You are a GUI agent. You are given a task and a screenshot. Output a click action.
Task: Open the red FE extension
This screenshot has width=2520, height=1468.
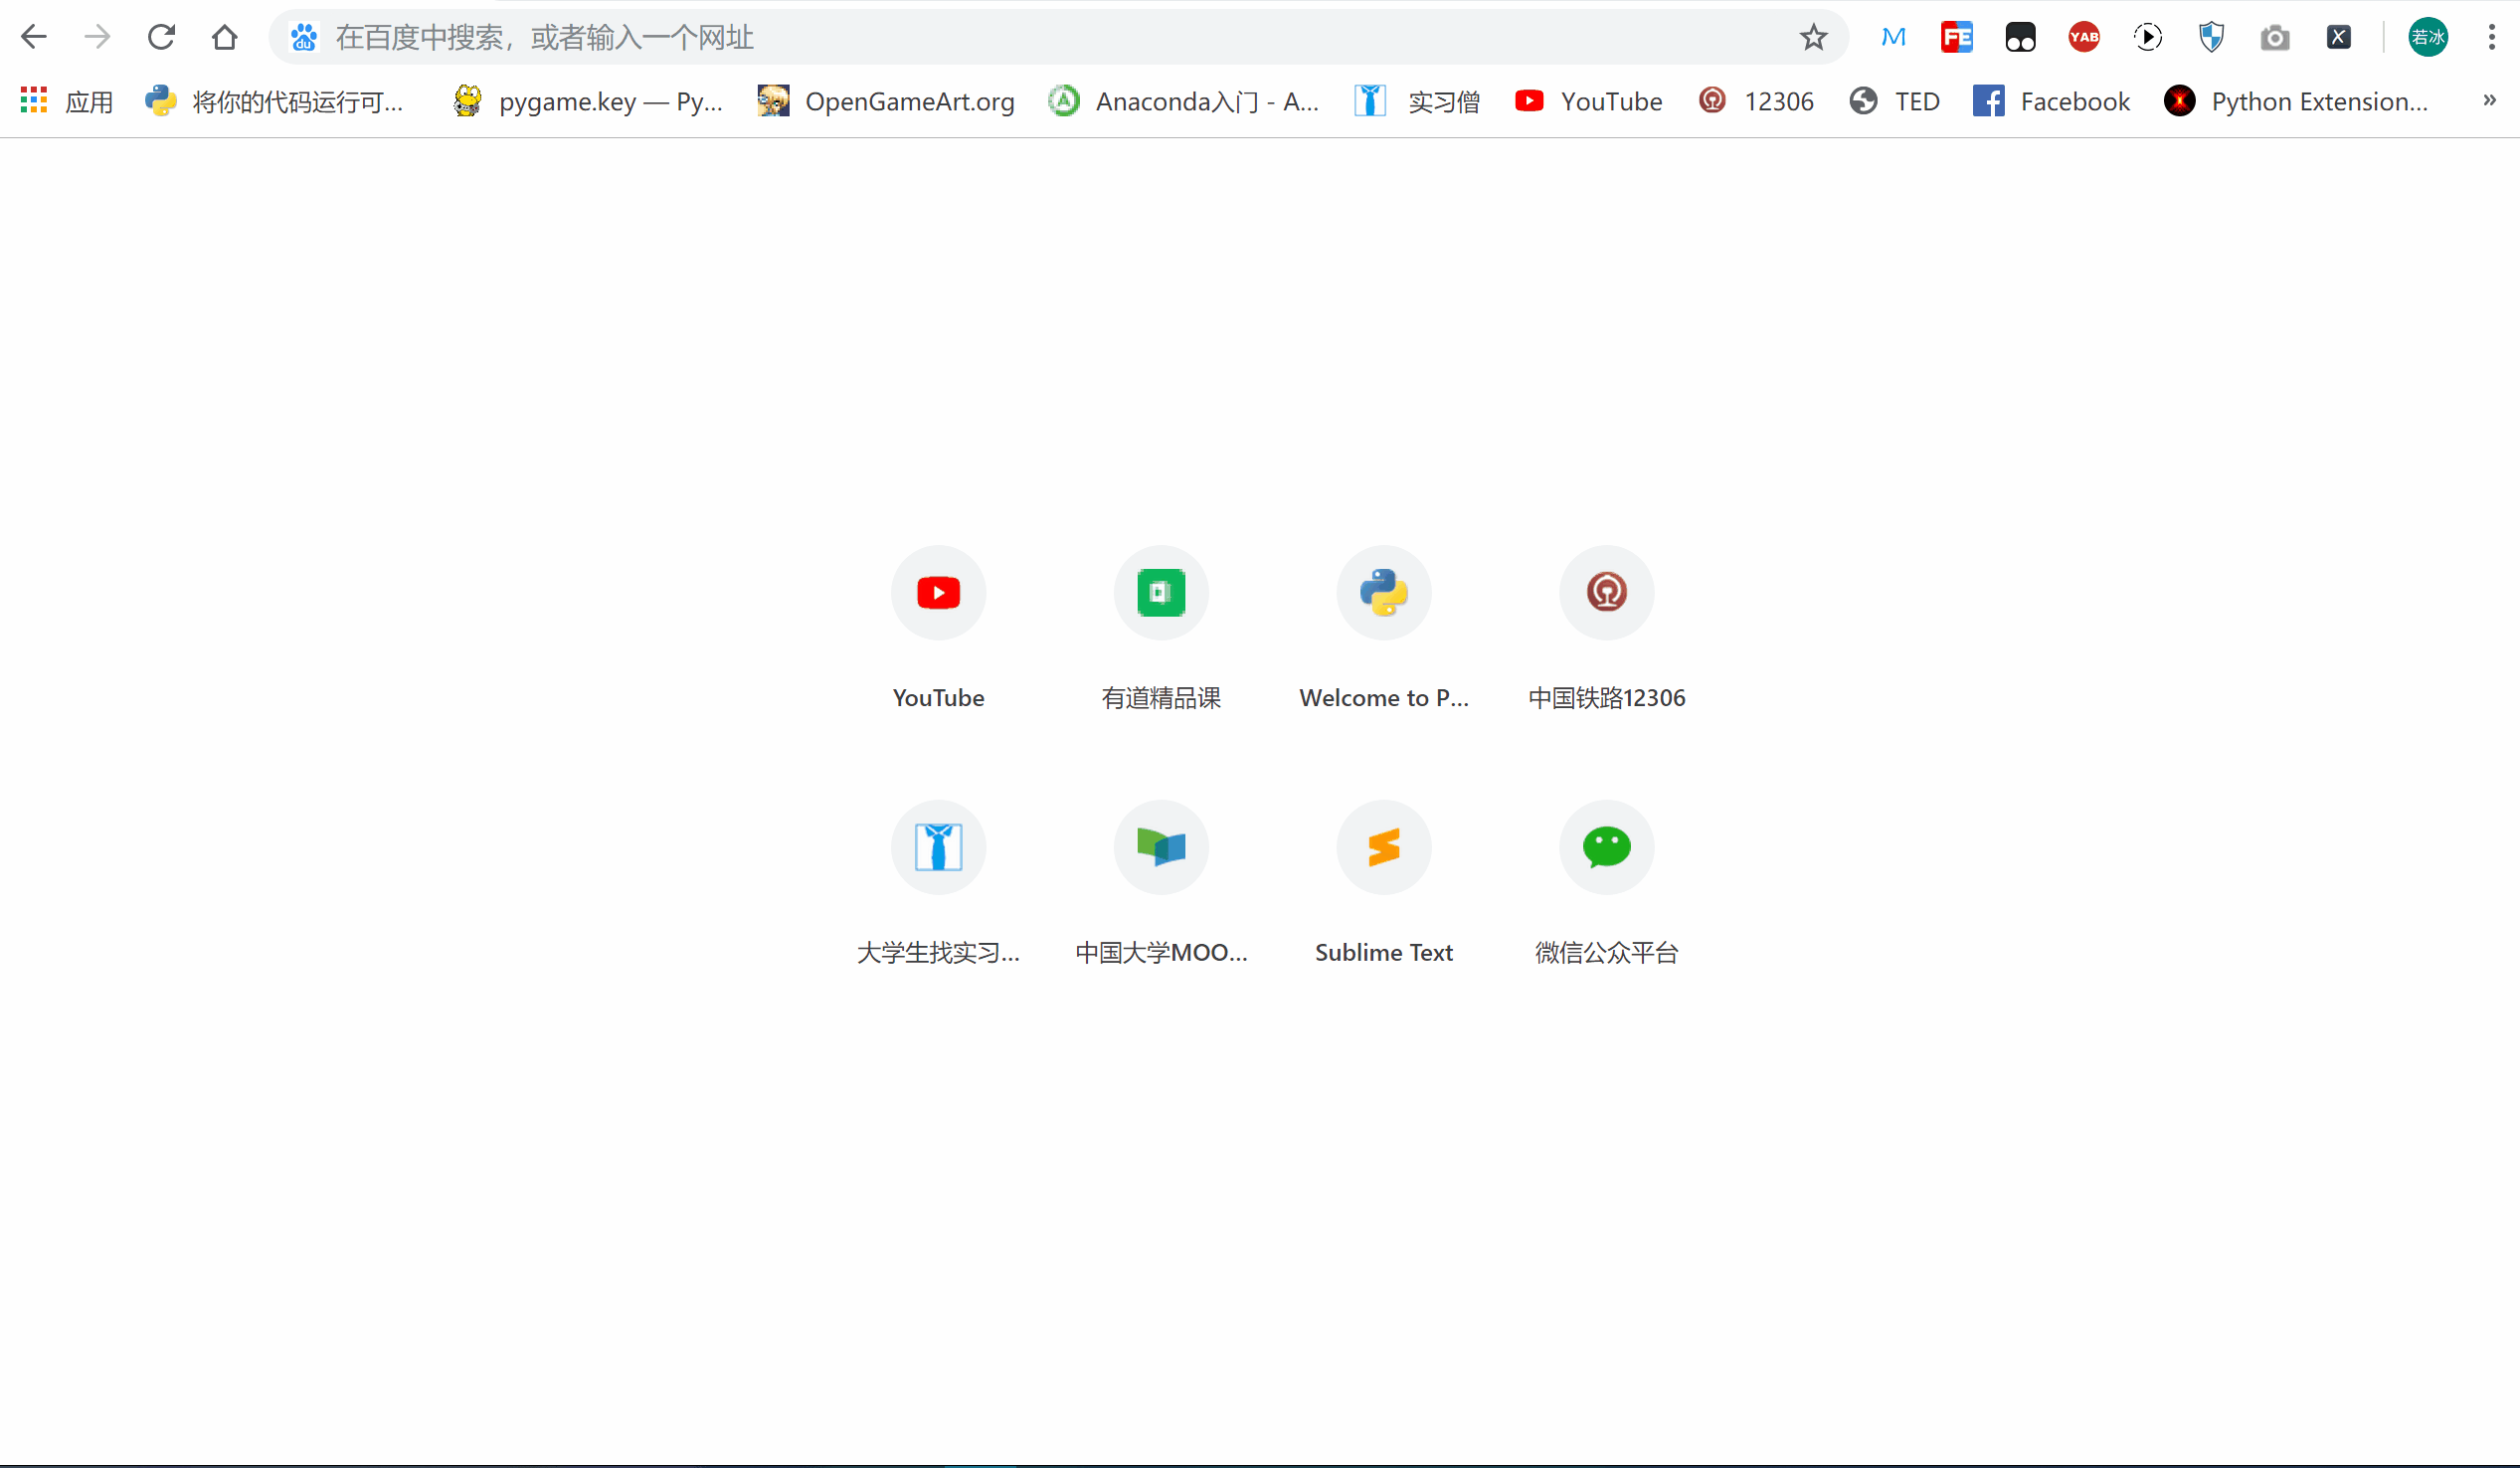click(x=1957, y=38)
